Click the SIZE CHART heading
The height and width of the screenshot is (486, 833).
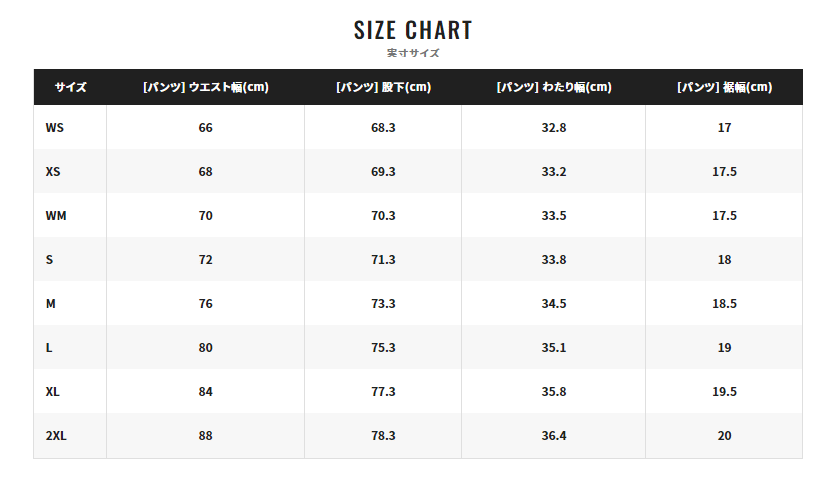(x=413, y=30)
